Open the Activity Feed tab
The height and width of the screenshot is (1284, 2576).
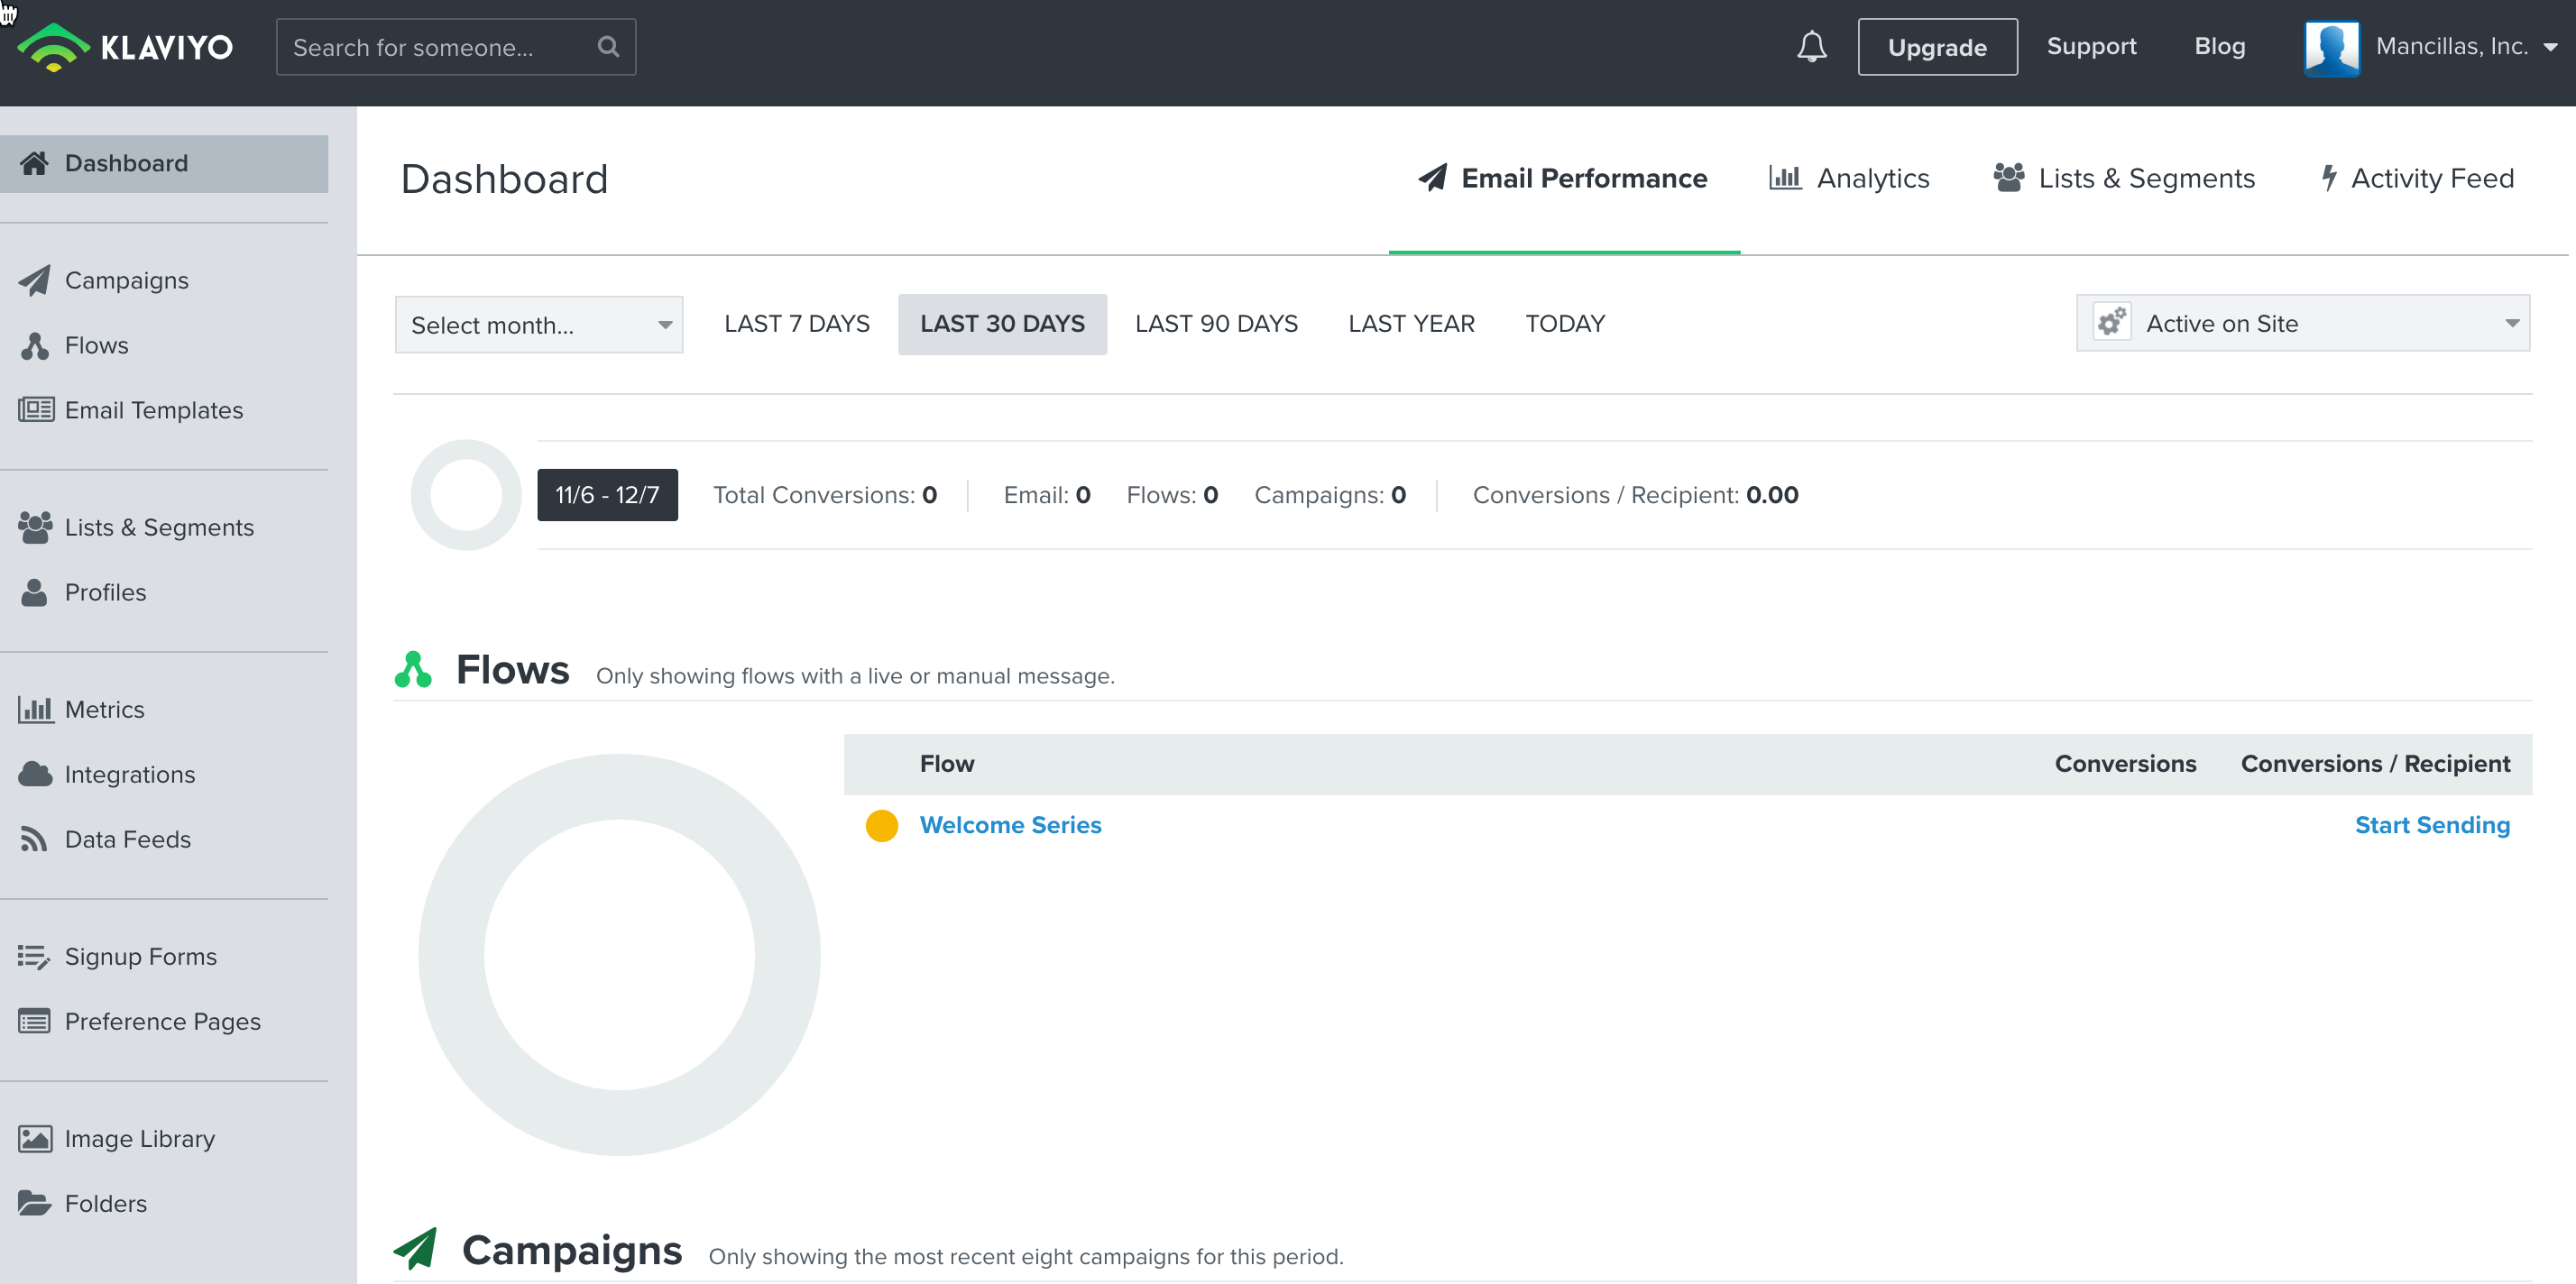[2415, 179]
